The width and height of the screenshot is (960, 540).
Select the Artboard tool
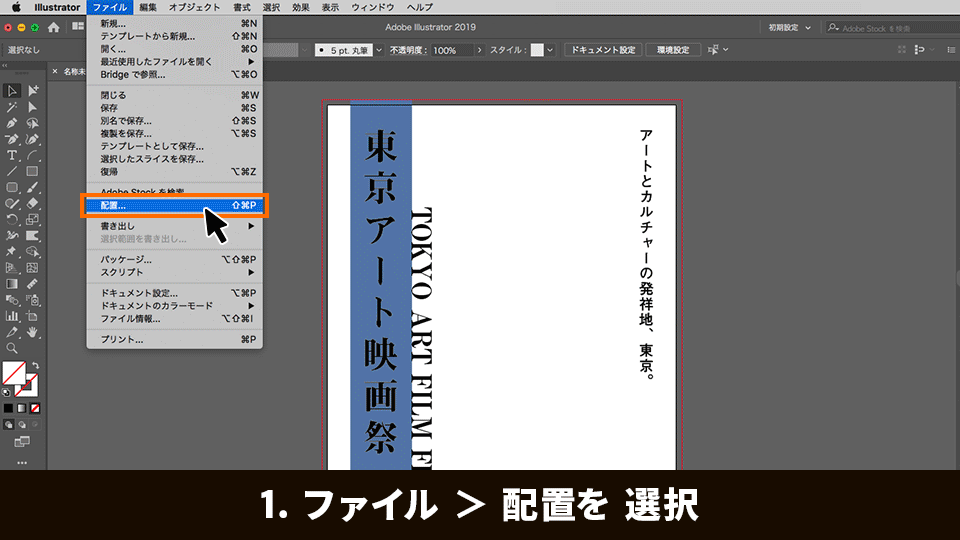pyautogui.click(x=32, y=316)
